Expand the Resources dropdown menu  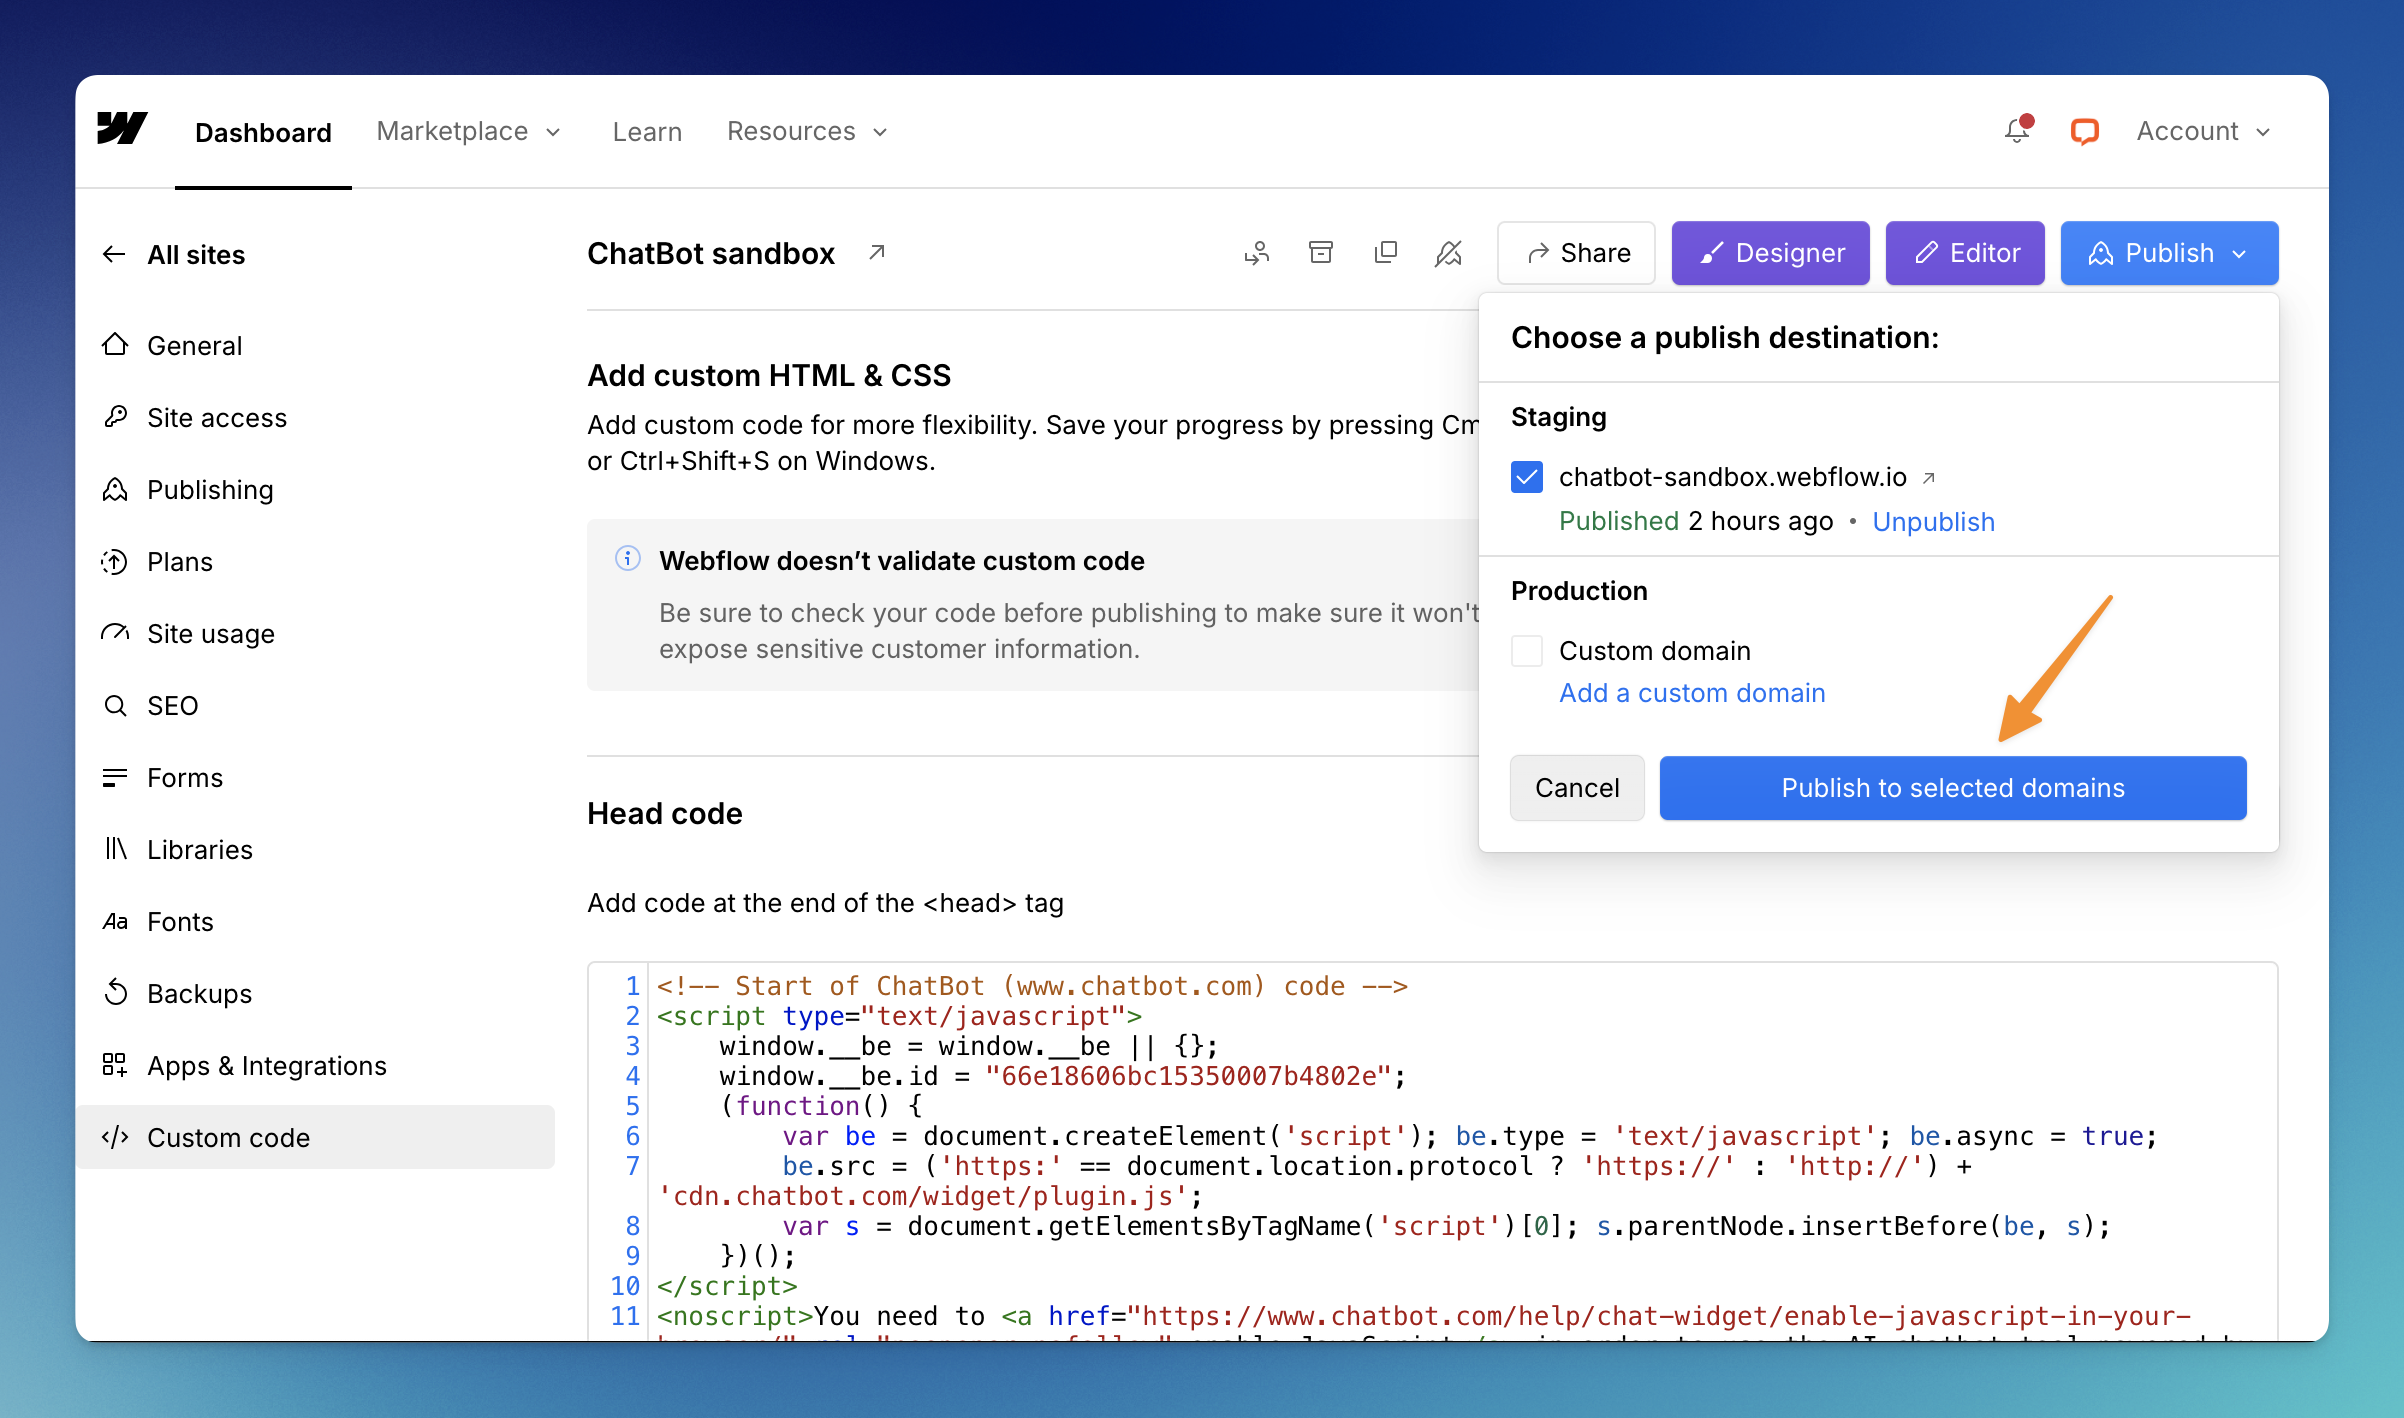coord(806,131)
